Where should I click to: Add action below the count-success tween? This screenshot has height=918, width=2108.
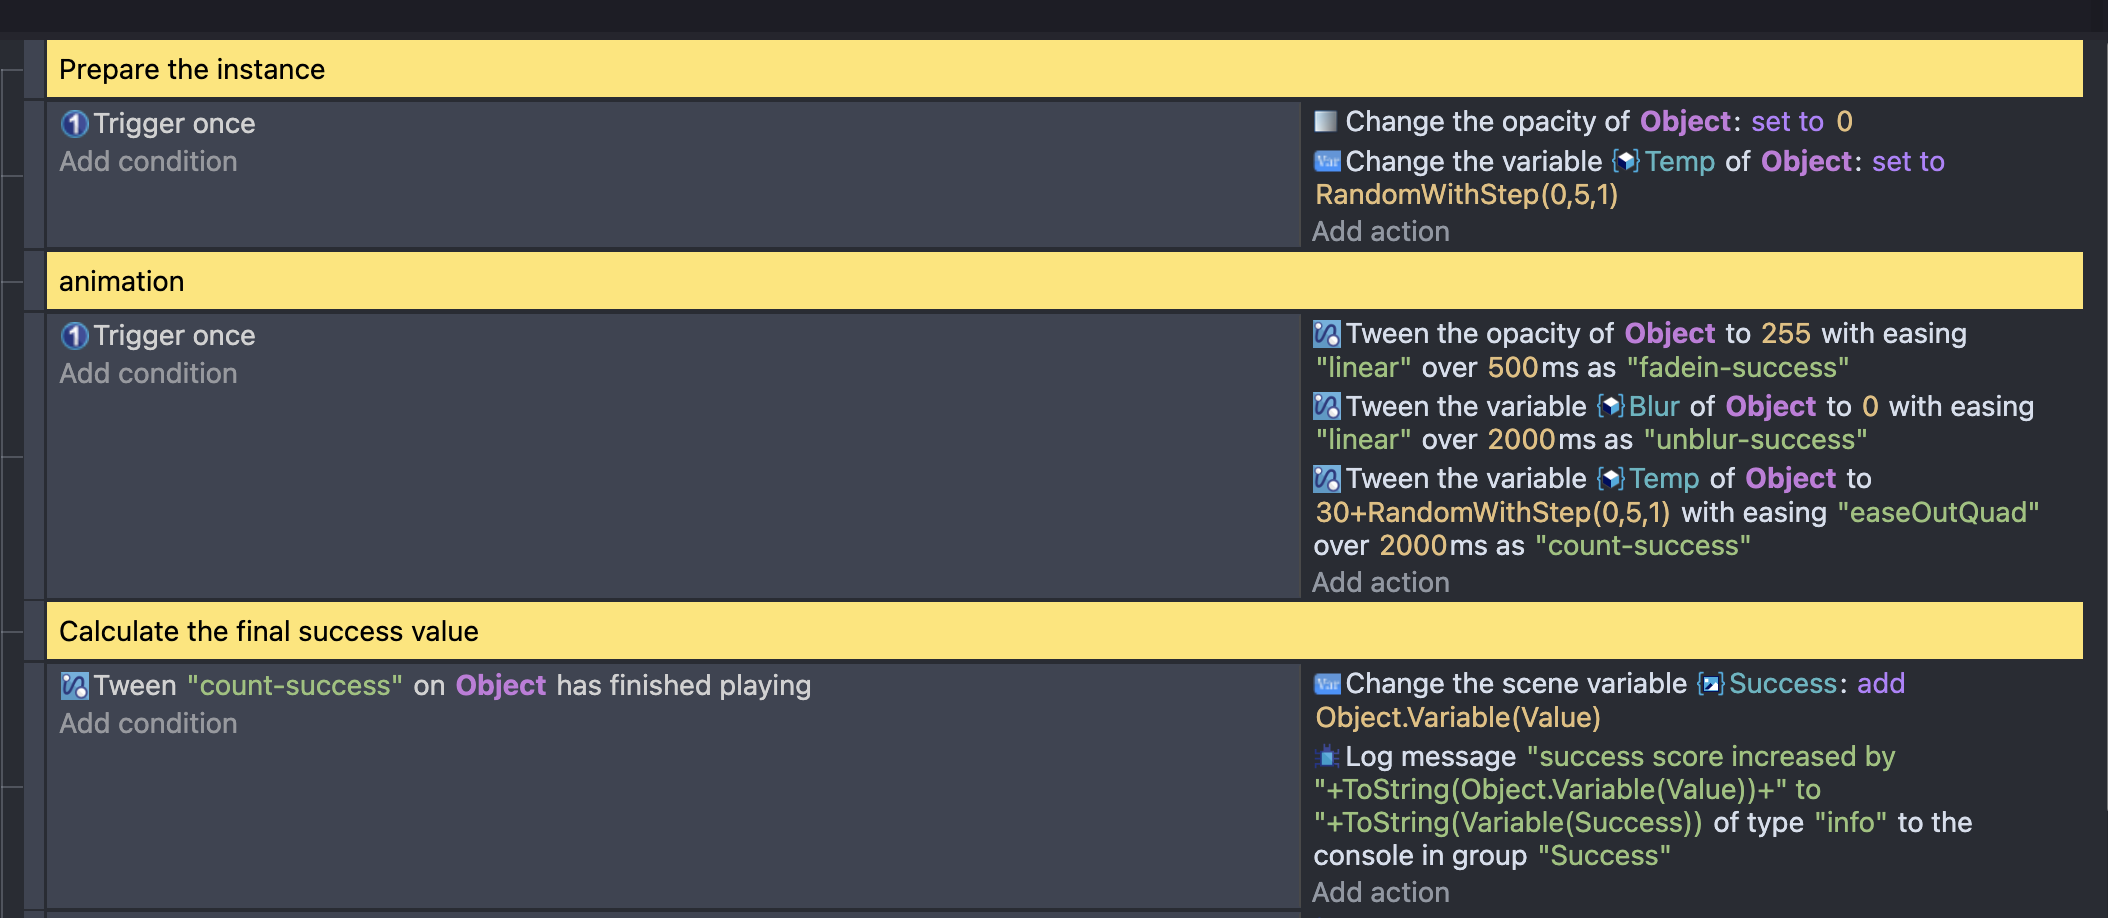click(x=1381, y=583)
